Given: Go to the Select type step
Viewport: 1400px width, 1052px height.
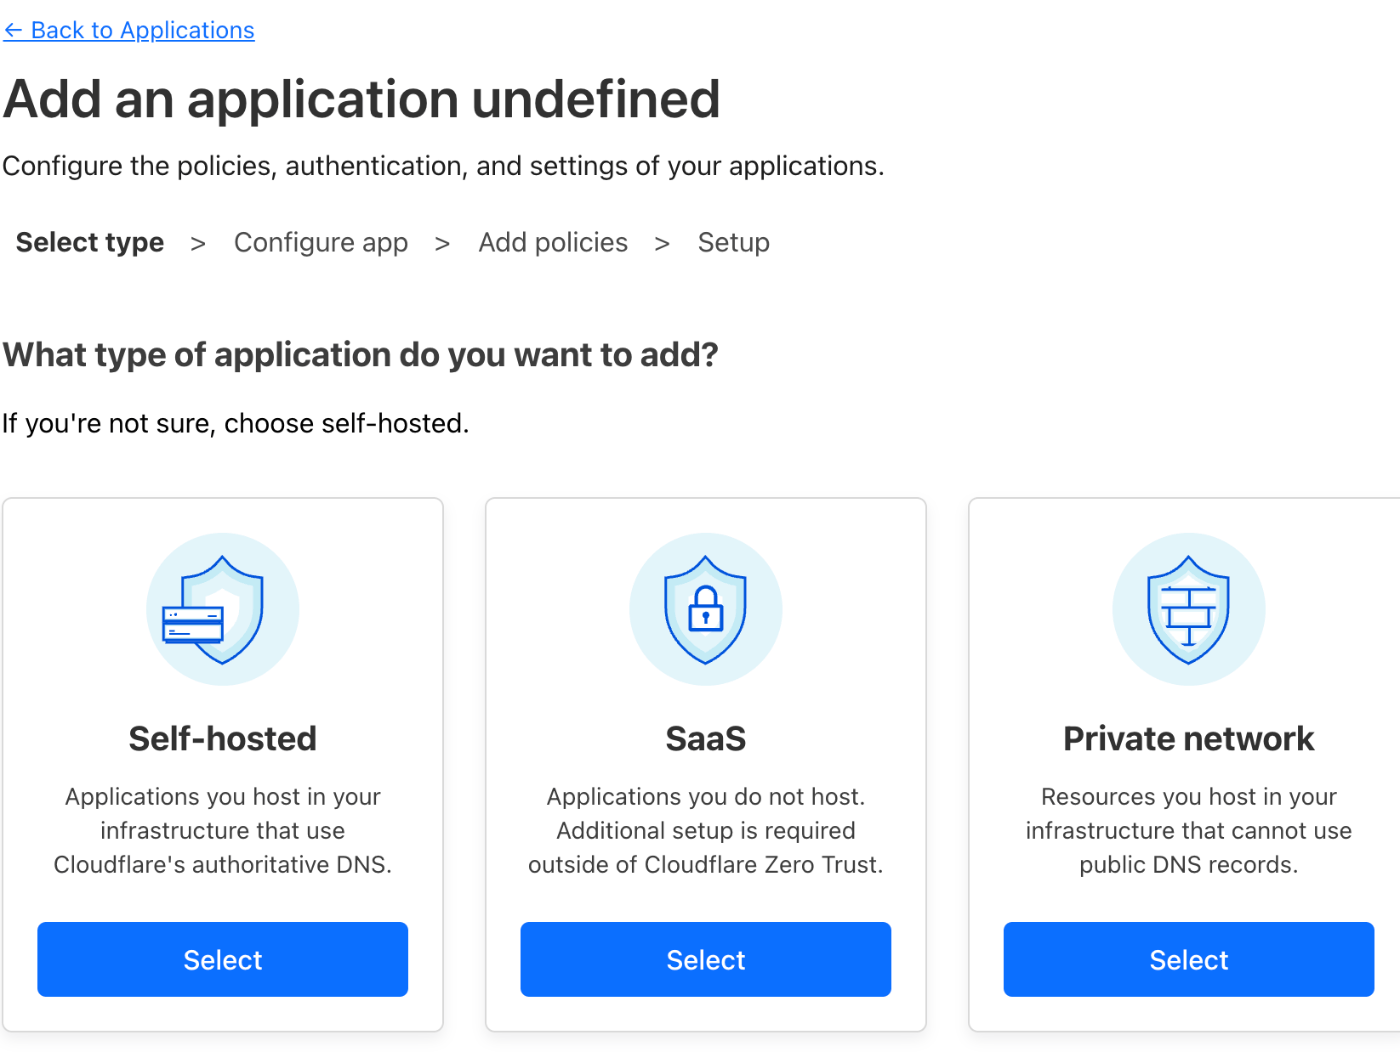Looking at the screenshot, I should 90,242.
